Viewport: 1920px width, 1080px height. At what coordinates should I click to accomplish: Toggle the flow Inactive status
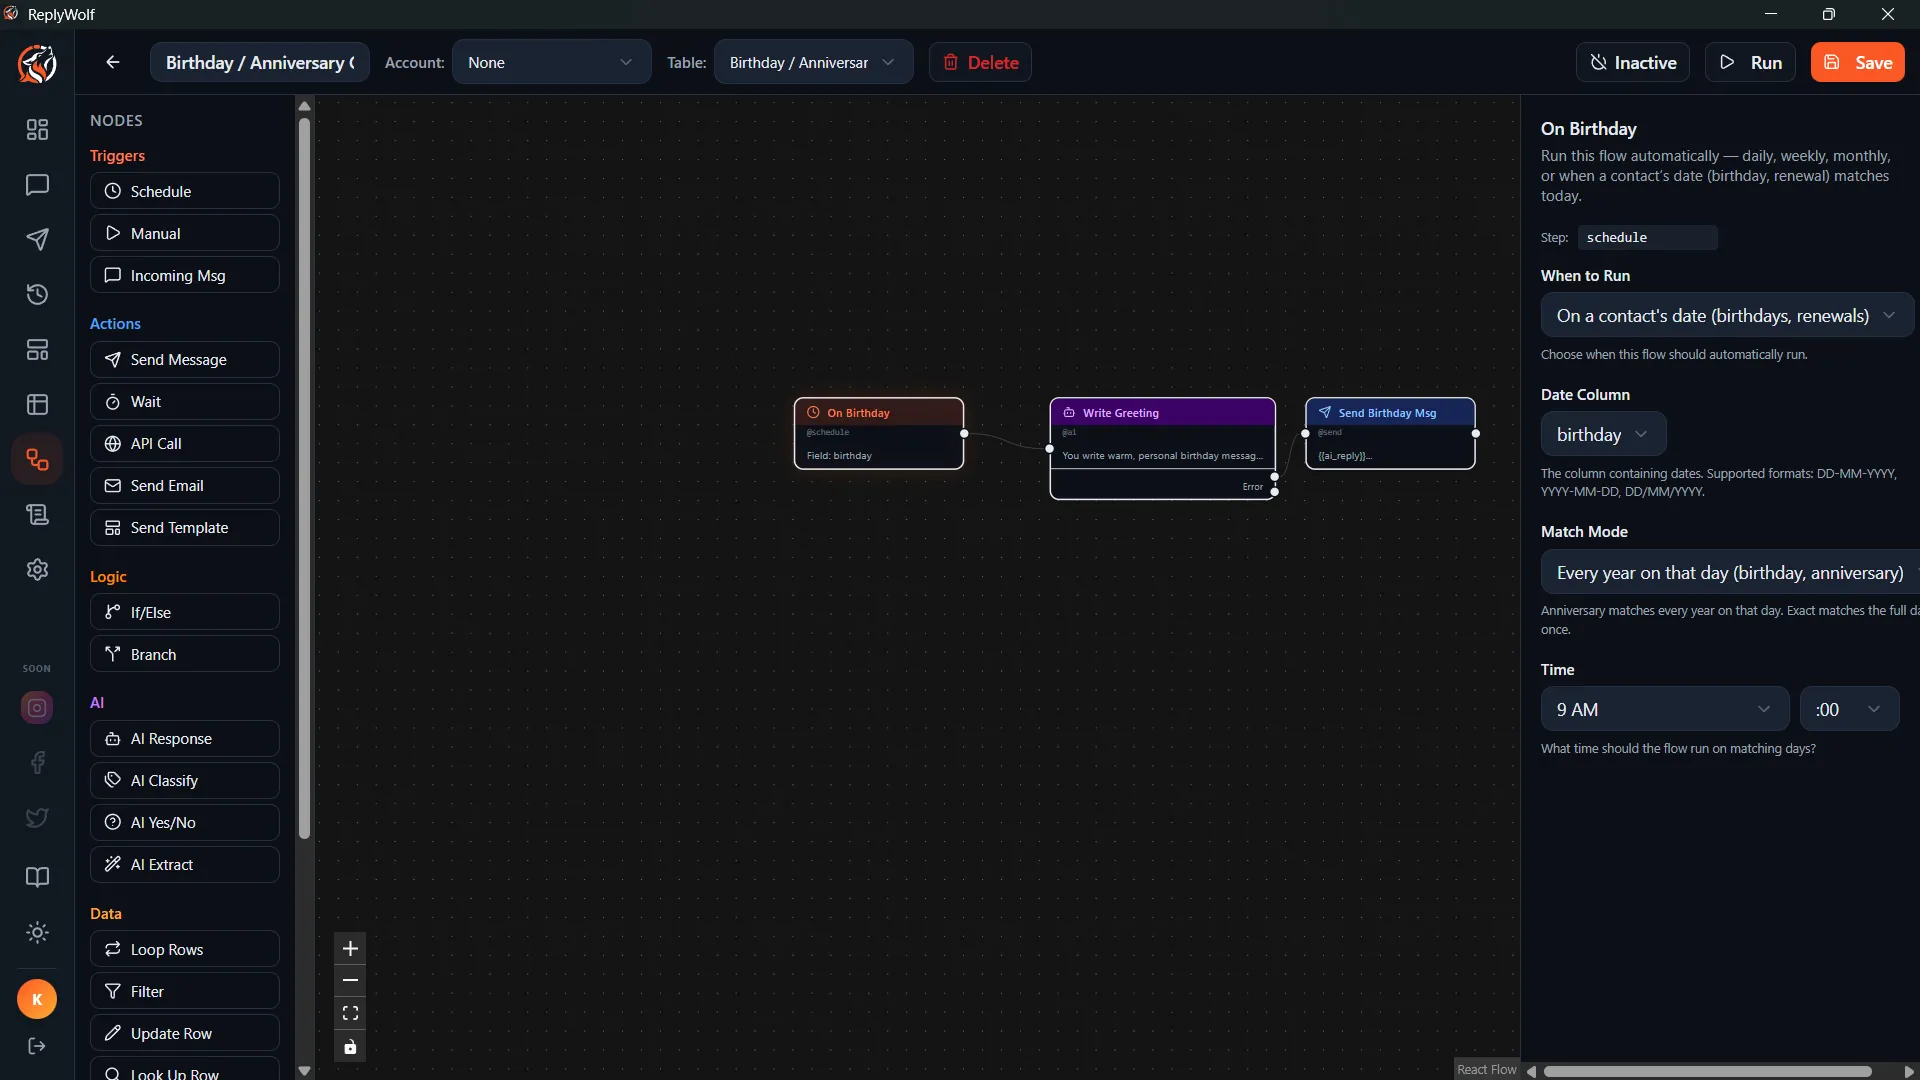click(1633, 62)
